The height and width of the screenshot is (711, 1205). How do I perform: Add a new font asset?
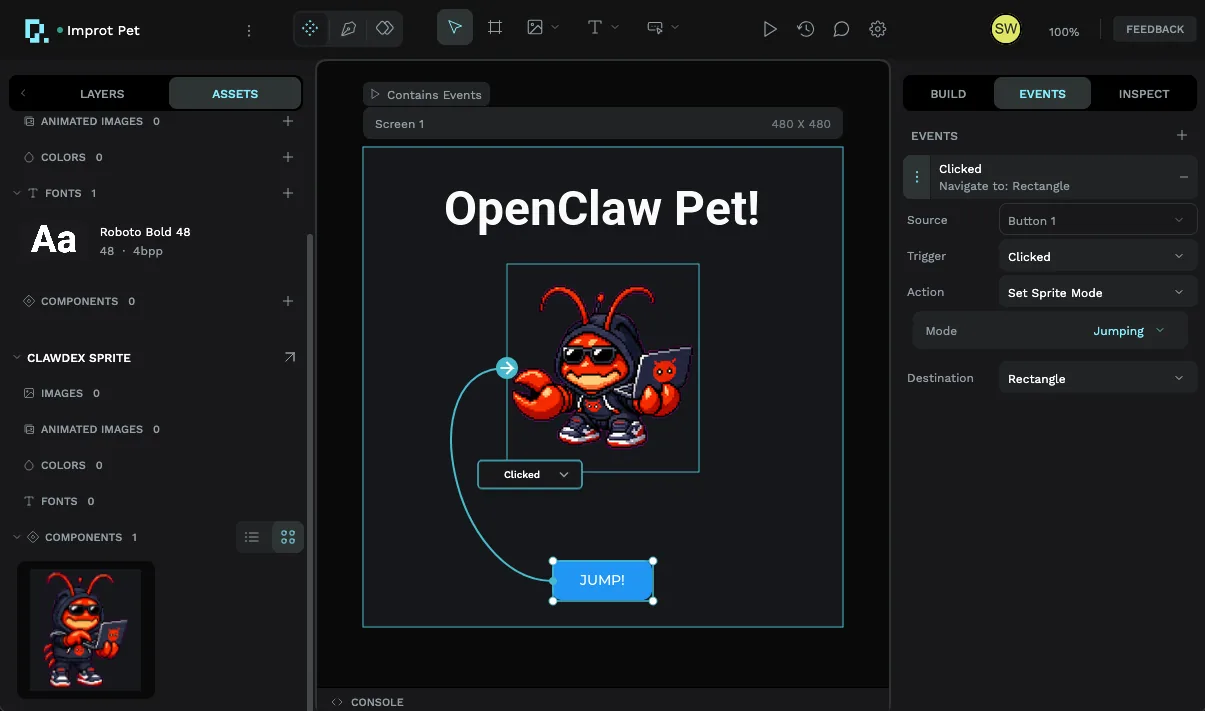pyautogui.click(x=288, y=193)
